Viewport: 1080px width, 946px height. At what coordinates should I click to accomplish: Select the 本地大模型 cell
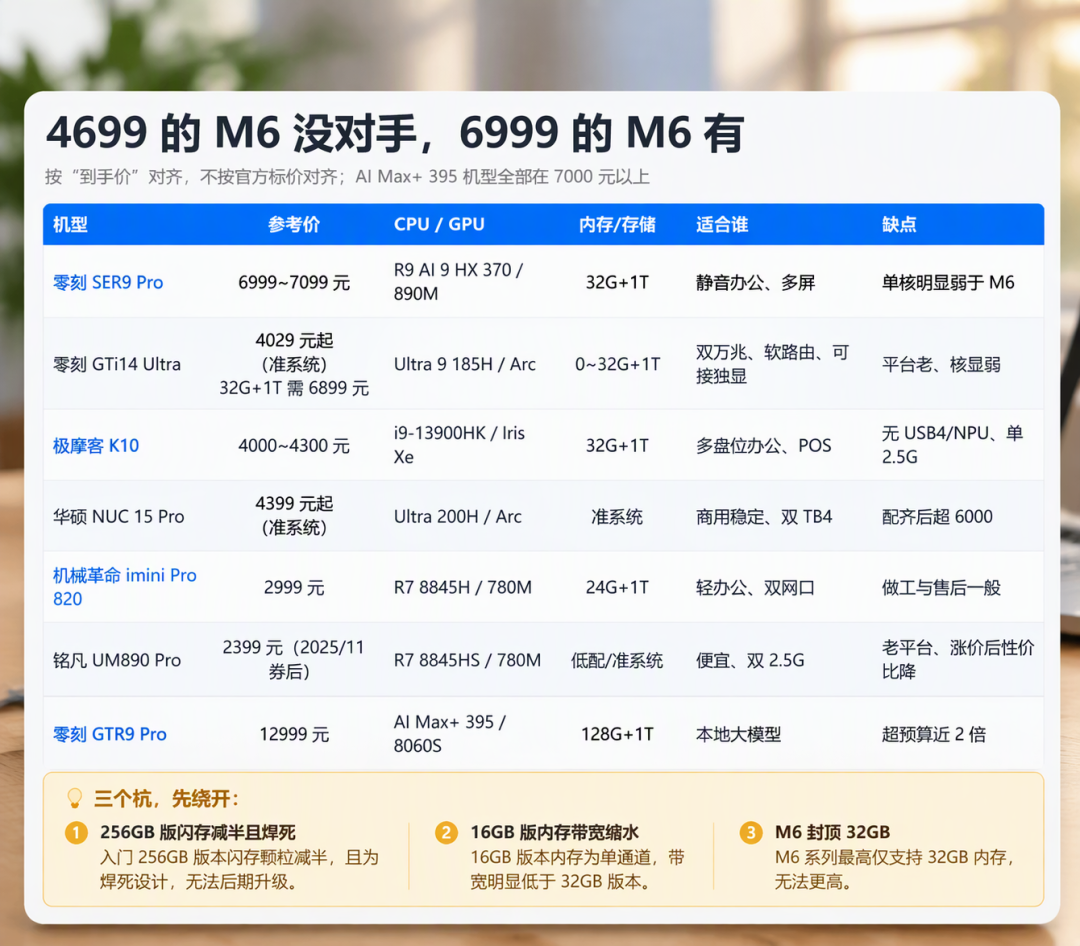point(738,734)
